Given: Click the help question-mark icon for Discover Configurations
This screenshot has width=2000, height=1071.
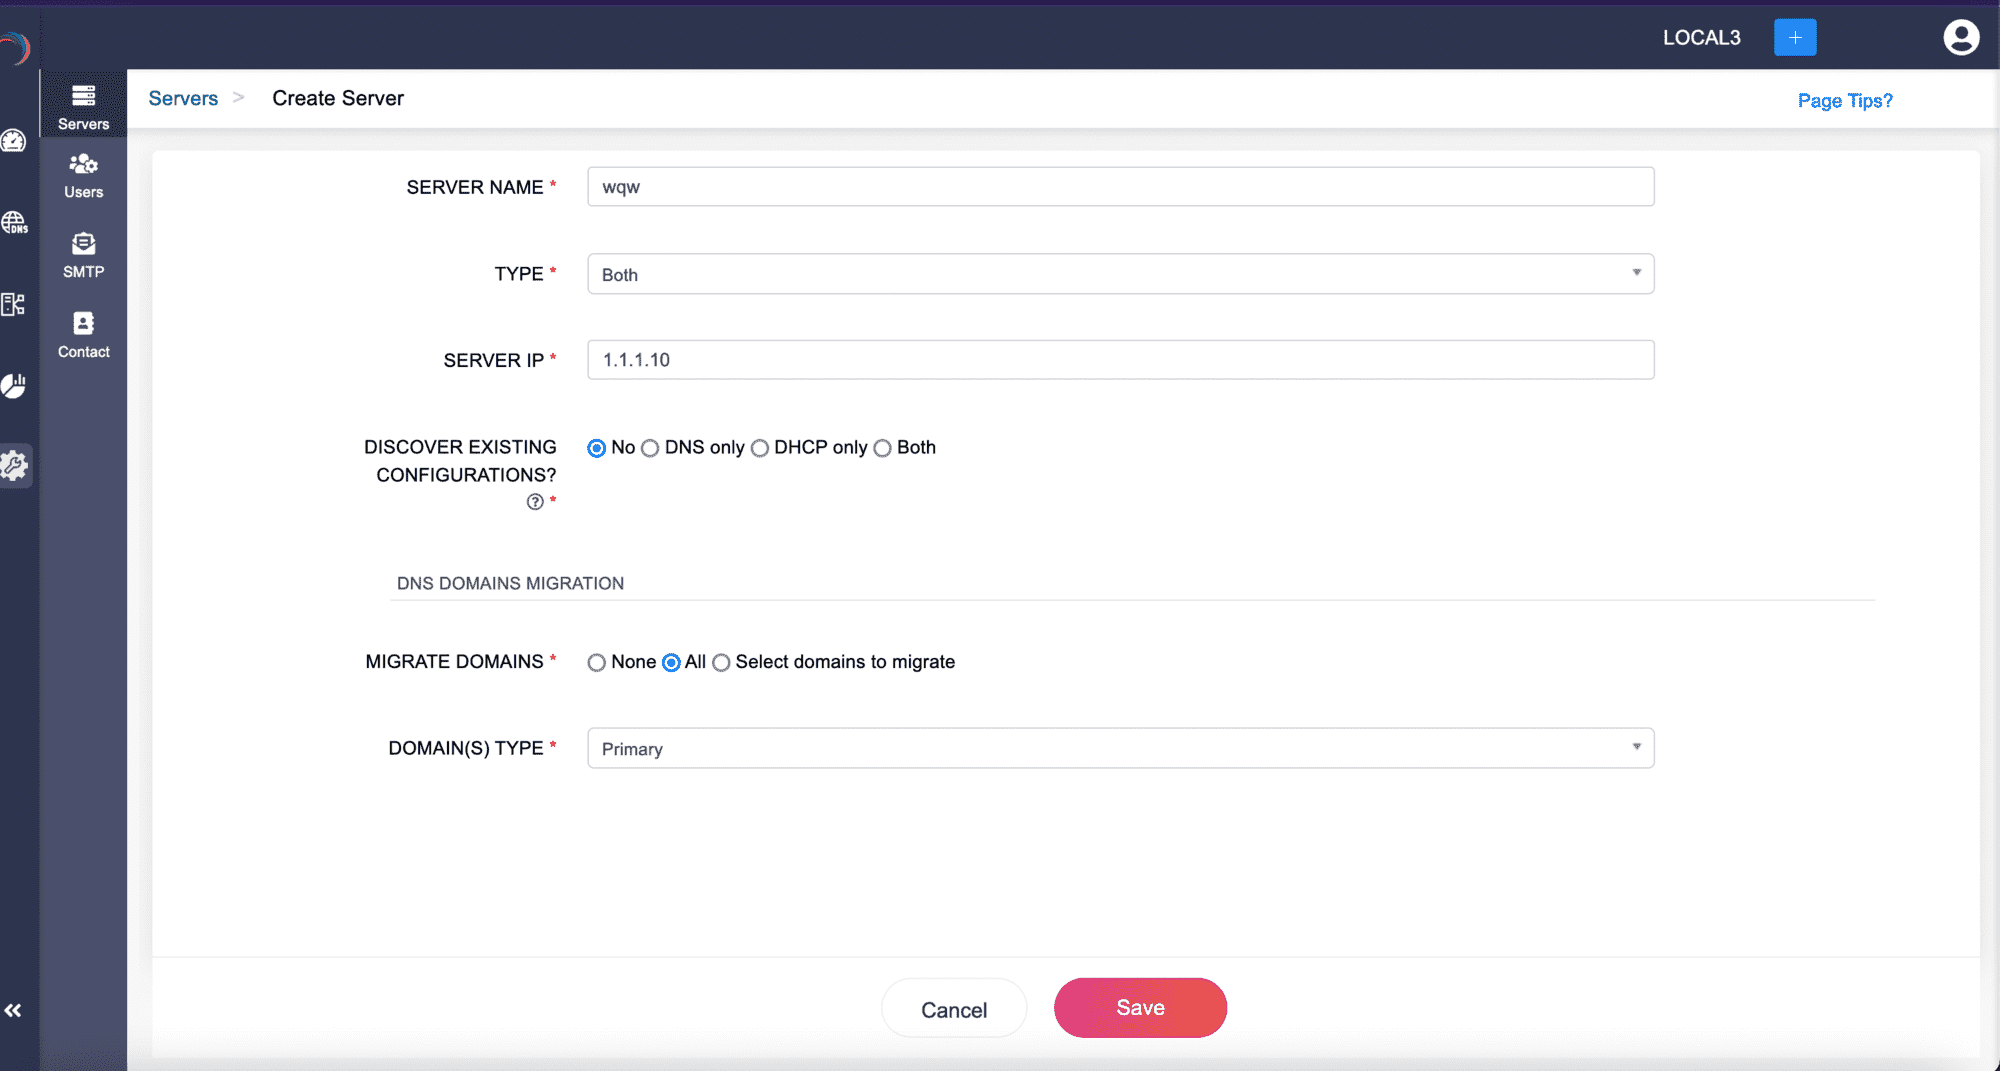Looking at the screenshot, I should coord(535,502).
